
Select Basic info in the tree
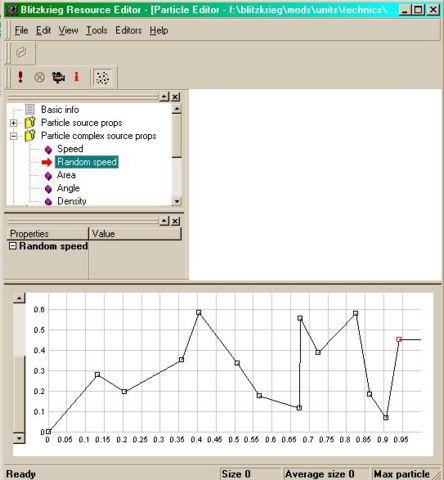[60, 109]
